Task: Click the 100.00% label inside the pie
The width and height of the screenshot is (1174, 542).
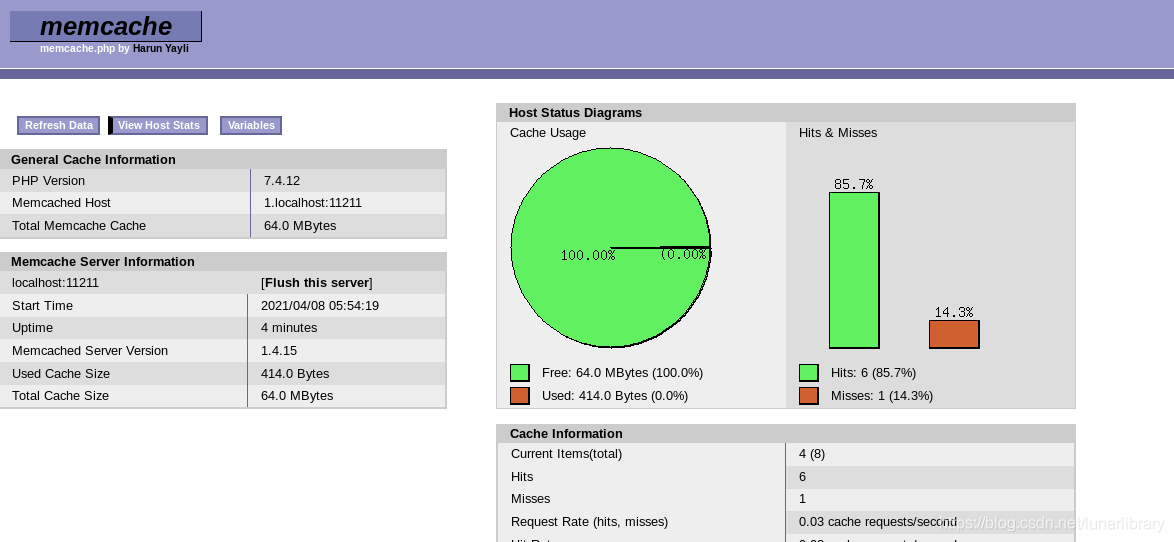Action: [588, 255]
